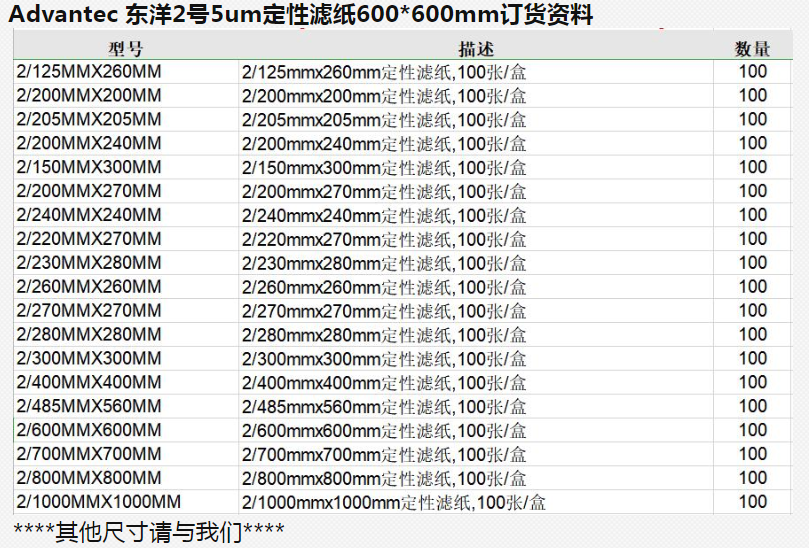
Task: Click the 描述 column header
Action: click(x=476, y=49)
